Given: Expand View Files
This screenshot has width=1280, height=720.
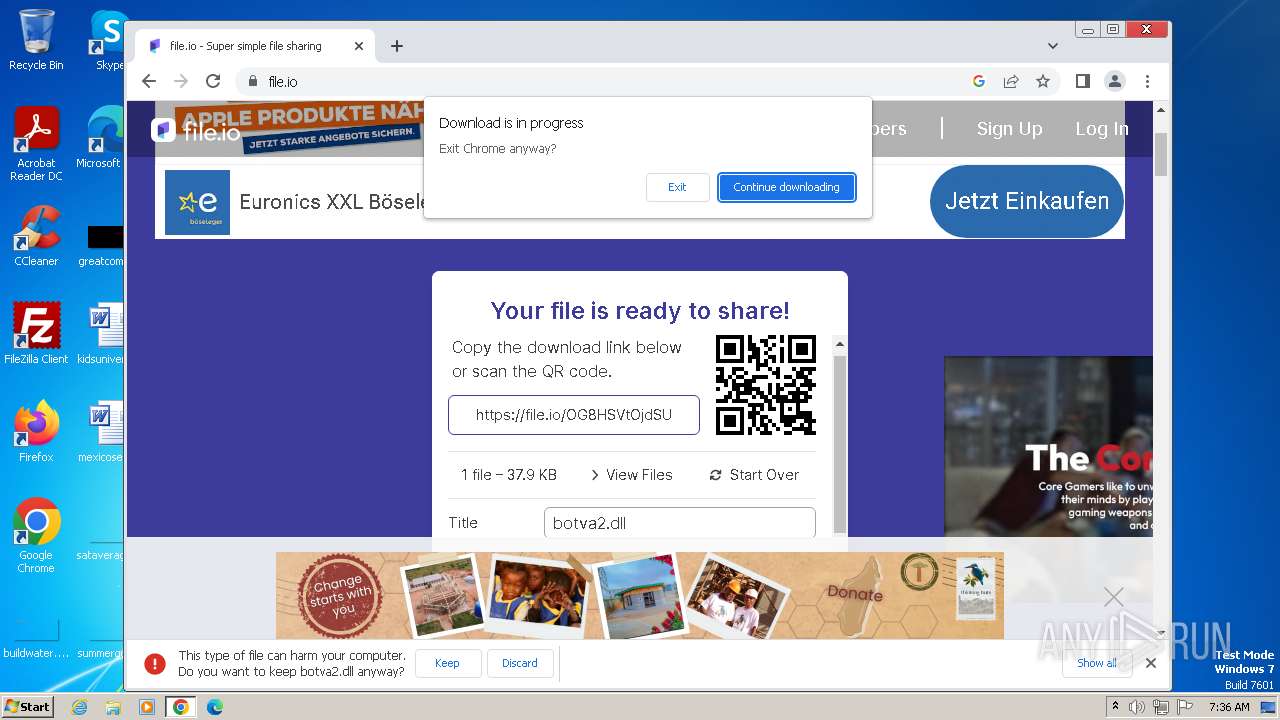Looking at the screenshot, I should 631,475.
